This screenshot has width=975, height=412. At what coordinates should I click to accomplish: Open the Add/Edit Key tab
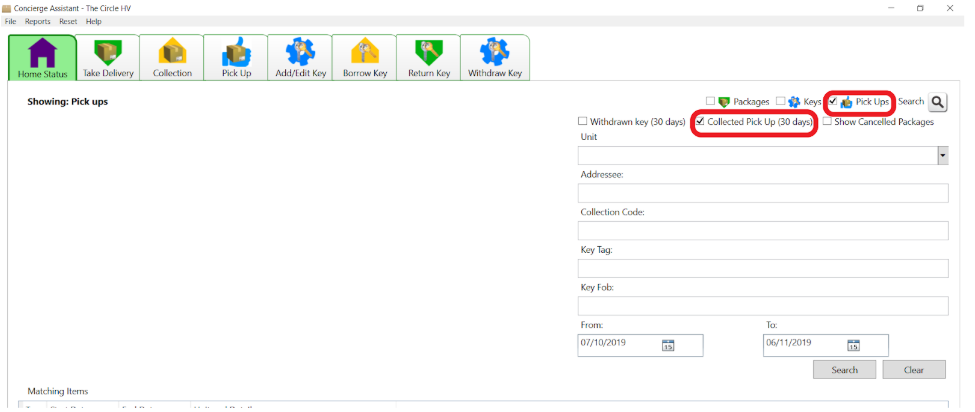tap(300, 58)
